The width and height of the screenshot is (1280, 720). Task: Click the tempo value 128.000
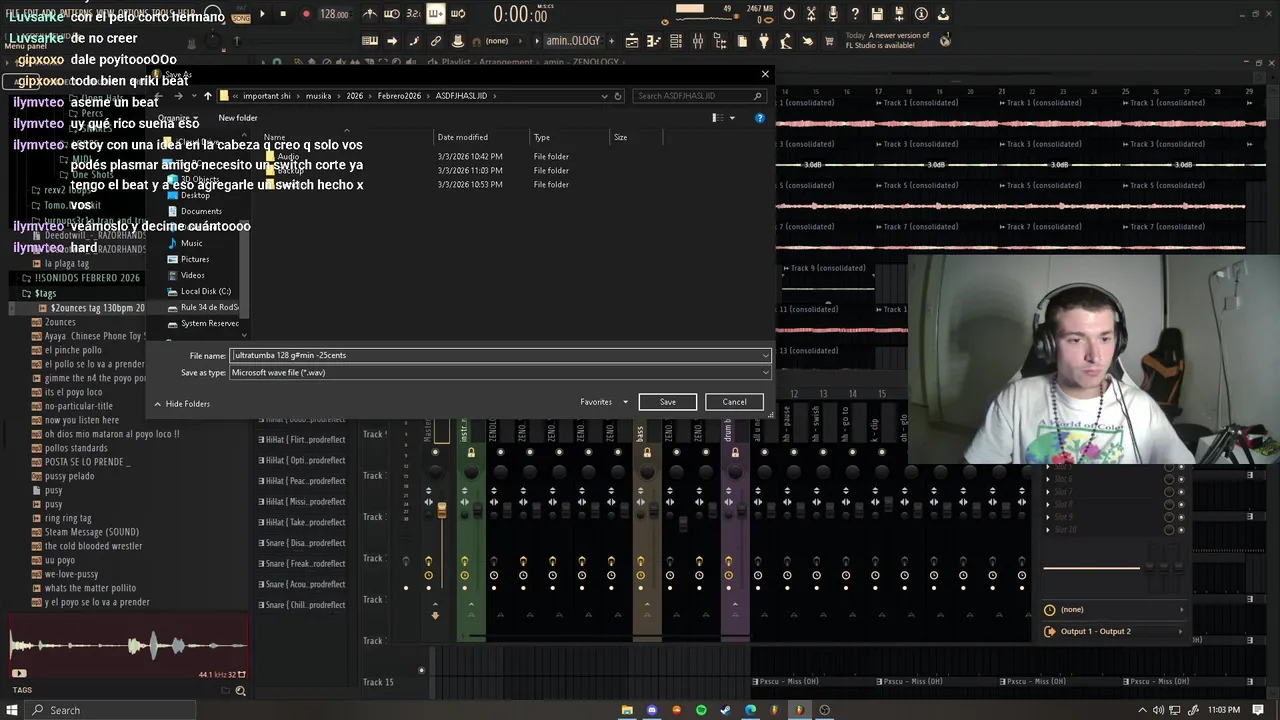pyautogui.click(x=334, y=15)
